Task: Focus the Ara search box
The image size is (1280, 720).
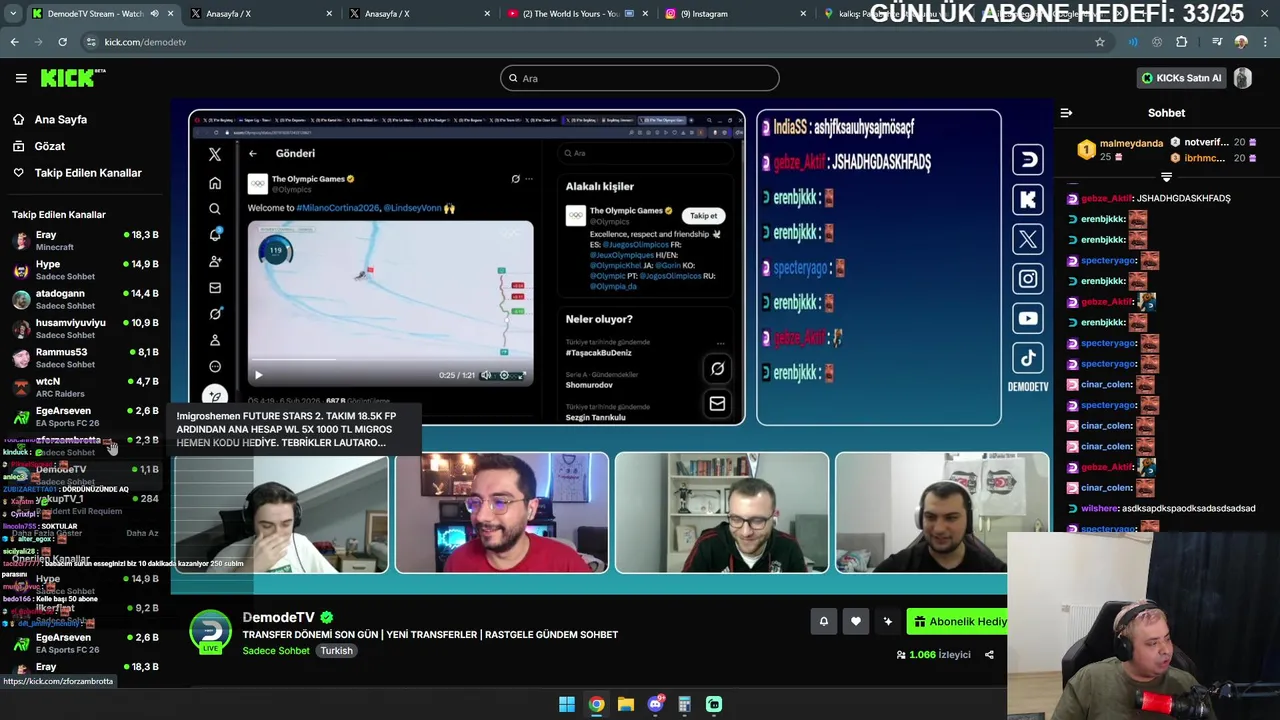Action: [x=640, y=78]
